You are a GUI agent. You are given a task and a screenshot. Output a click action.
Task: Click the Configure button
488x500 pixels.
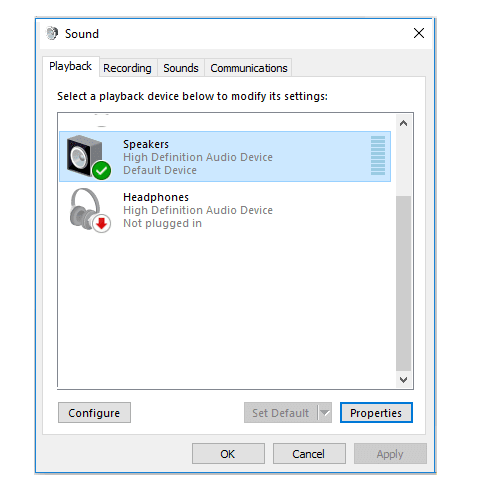94,413
